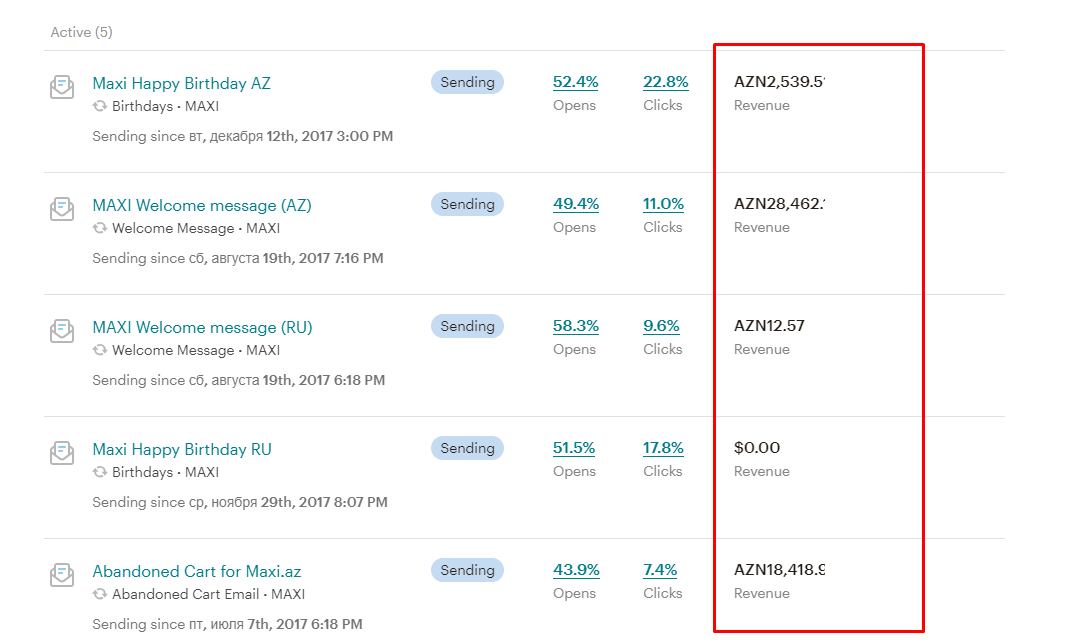Click automation cycle icon under Abandoned Cart for Maxi.az
The height and width of the screenshot is (644, 1091).
tap(100, 594)
